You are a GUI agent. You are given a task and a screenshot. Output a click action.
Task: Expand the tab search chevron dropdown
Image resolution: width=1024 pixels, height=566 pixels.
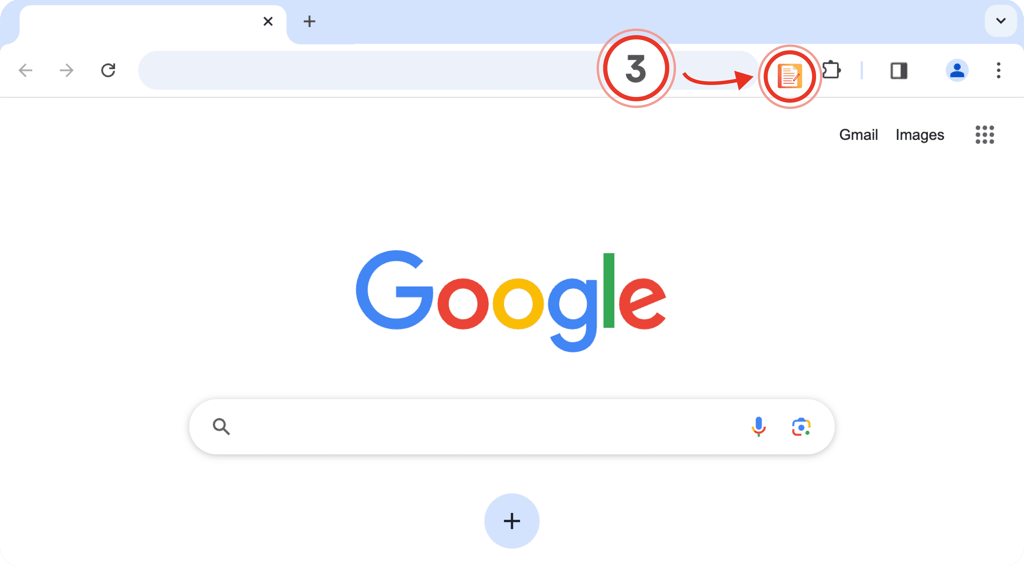coord(1000,21)
